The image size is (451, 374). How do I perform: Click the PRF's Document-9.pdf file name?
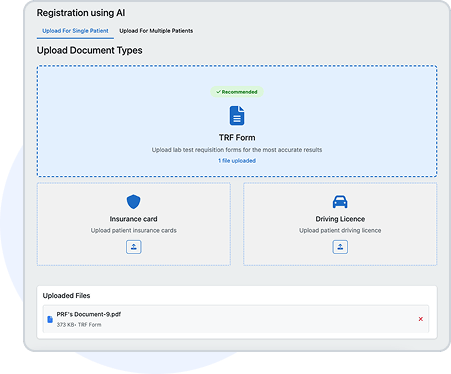point(89,314)
